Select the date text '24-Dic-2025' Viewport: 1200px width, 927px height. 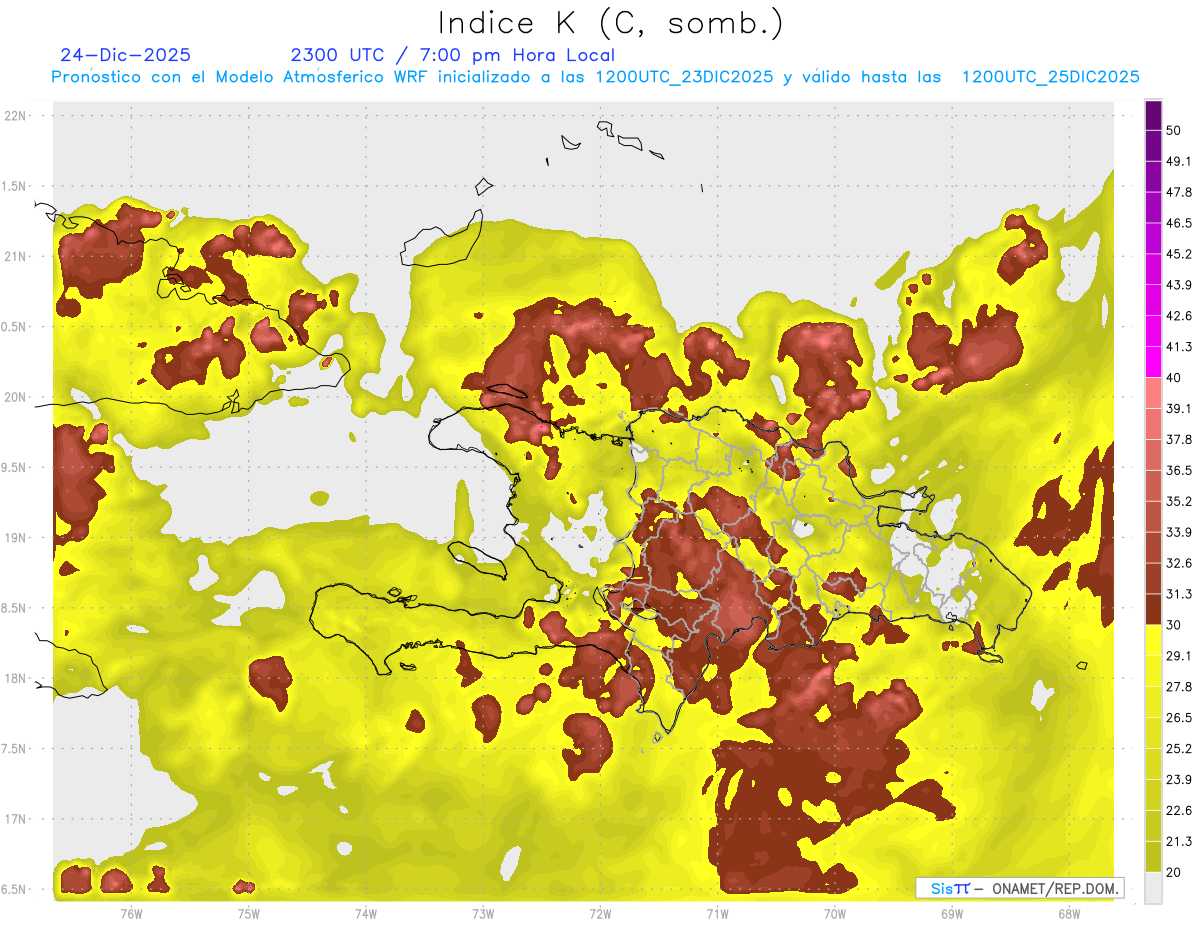coord(125,55)
